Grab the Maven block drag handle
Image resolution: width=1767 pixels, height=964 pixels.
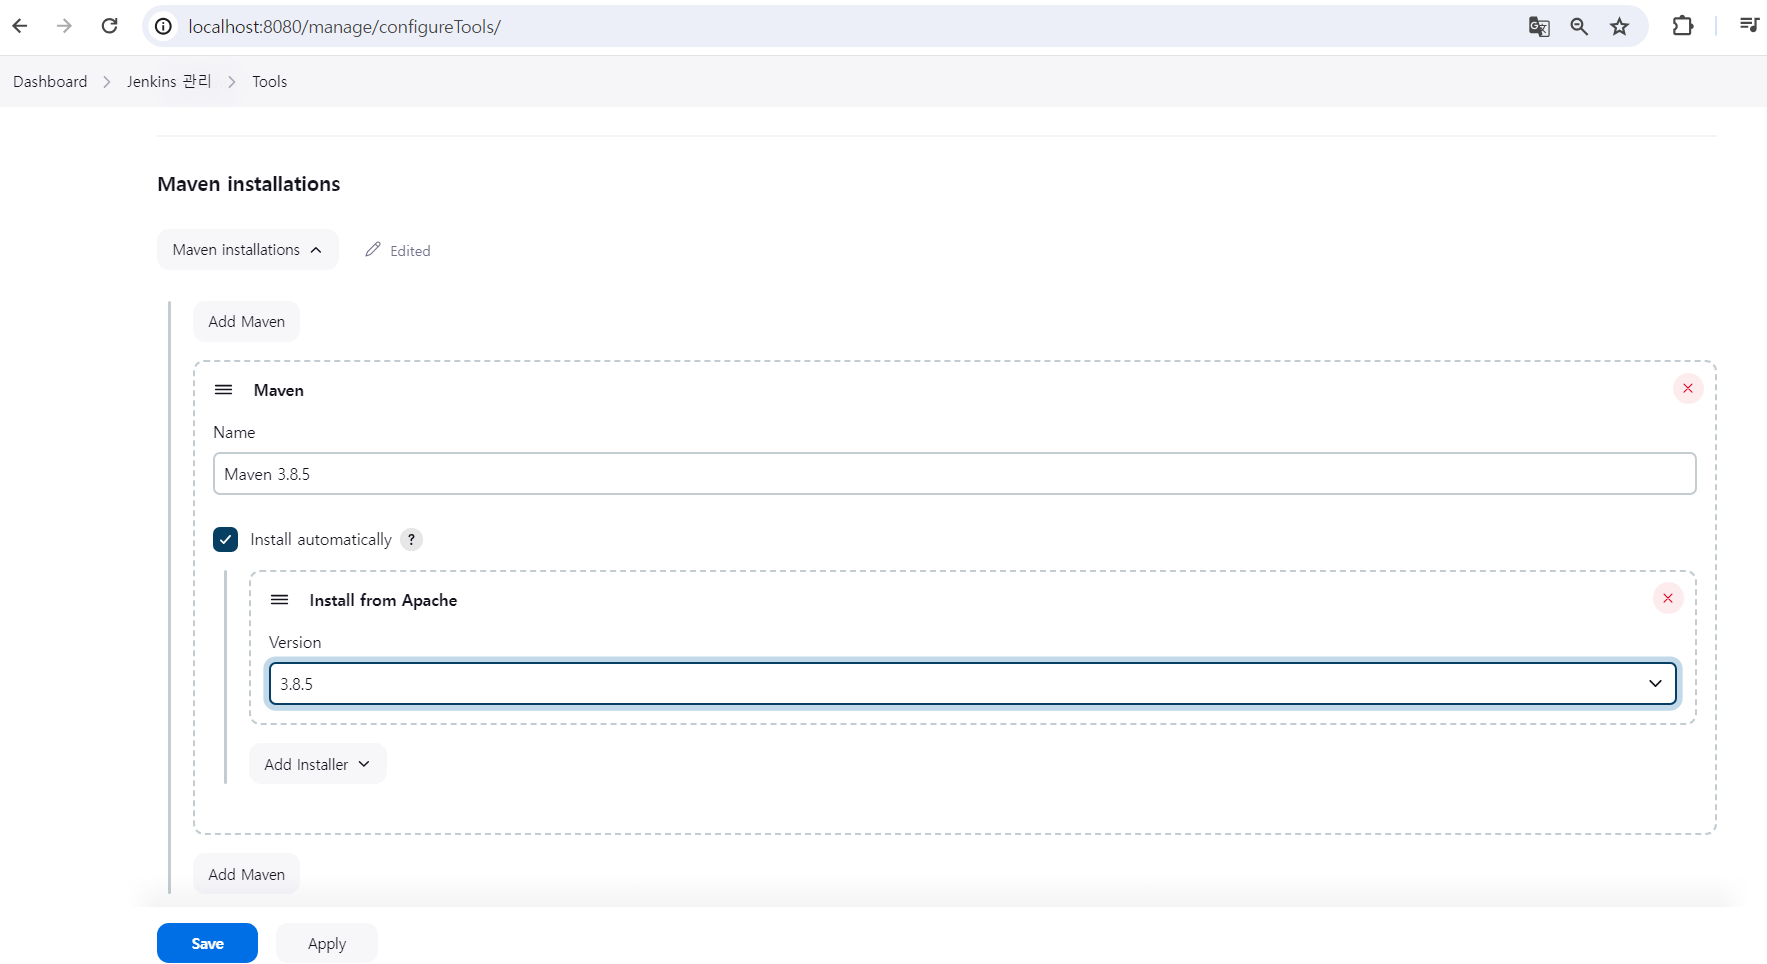click(224, 390)
